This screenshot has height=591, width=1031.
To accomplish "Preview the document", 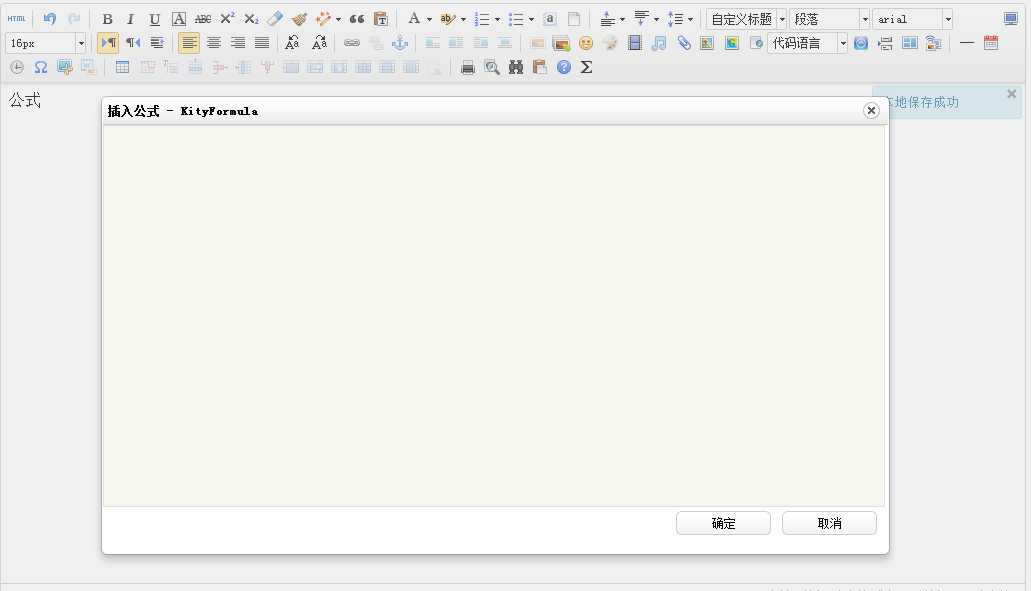I will [492, 67].
